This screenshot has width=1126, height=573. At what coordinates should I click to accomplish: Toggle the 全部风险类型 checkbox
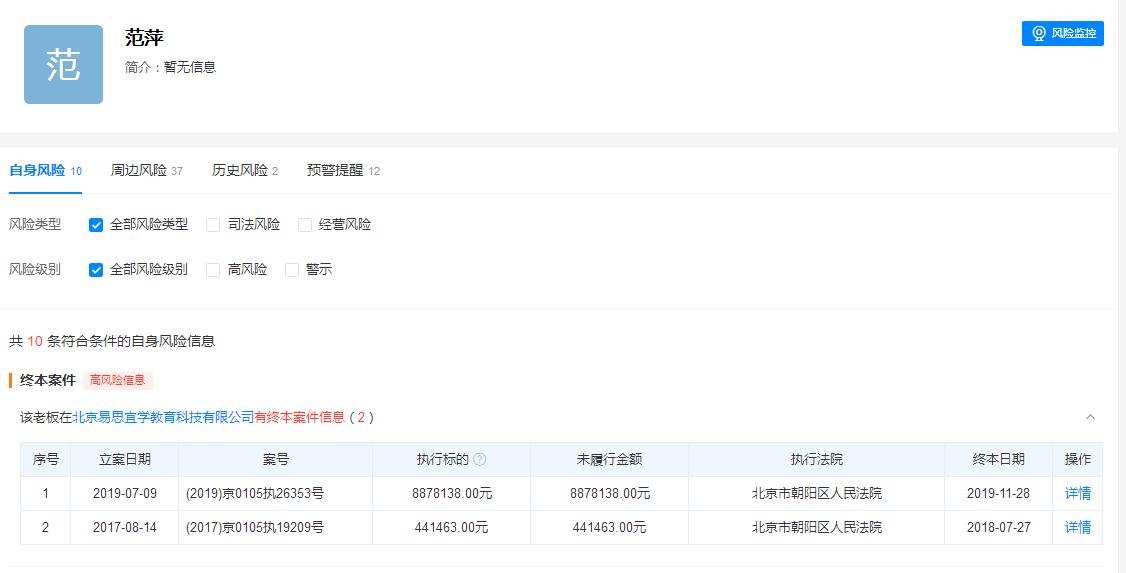96,225
